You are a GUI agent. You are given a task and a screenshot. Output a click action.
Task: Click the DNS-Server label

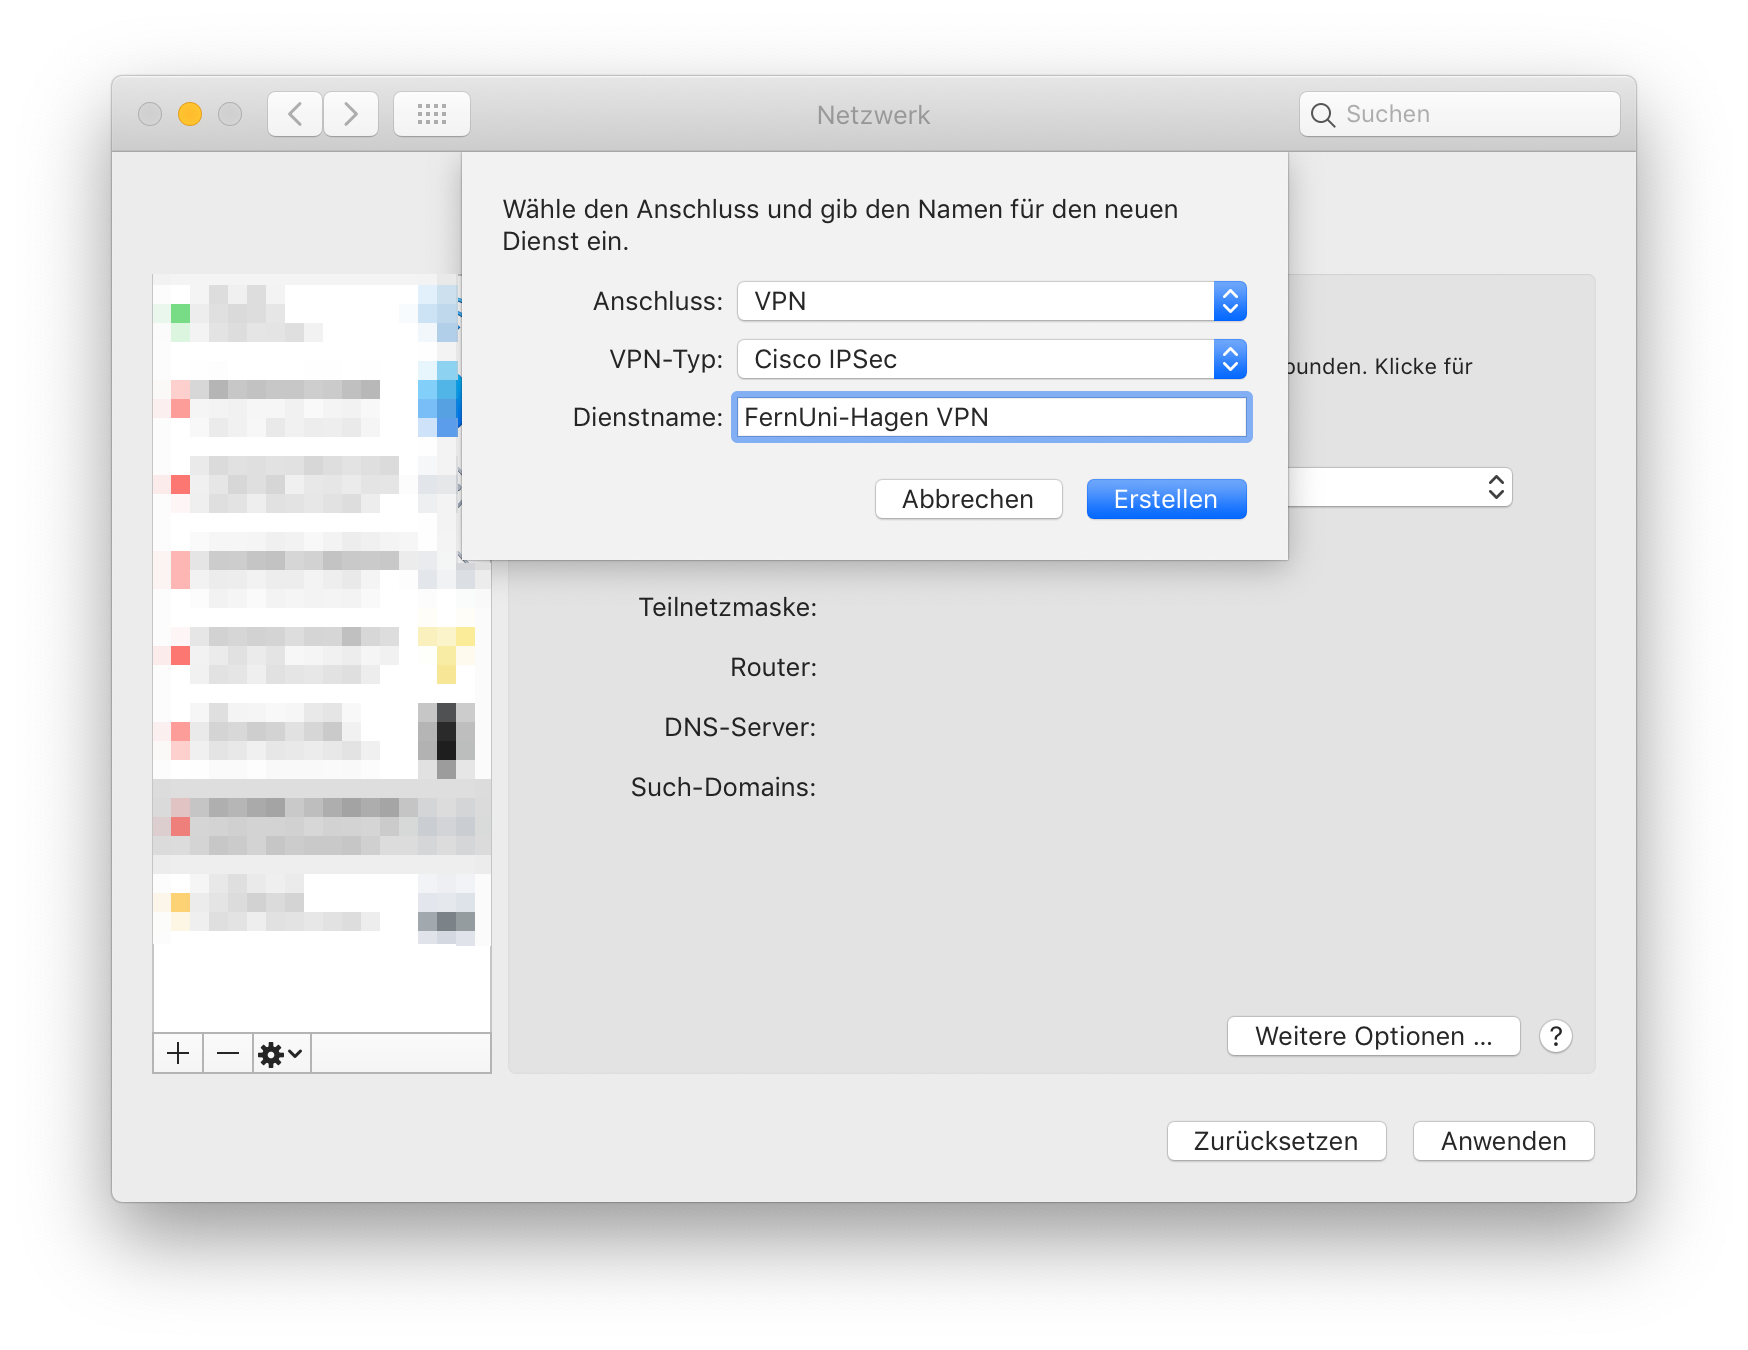[740, 727]
